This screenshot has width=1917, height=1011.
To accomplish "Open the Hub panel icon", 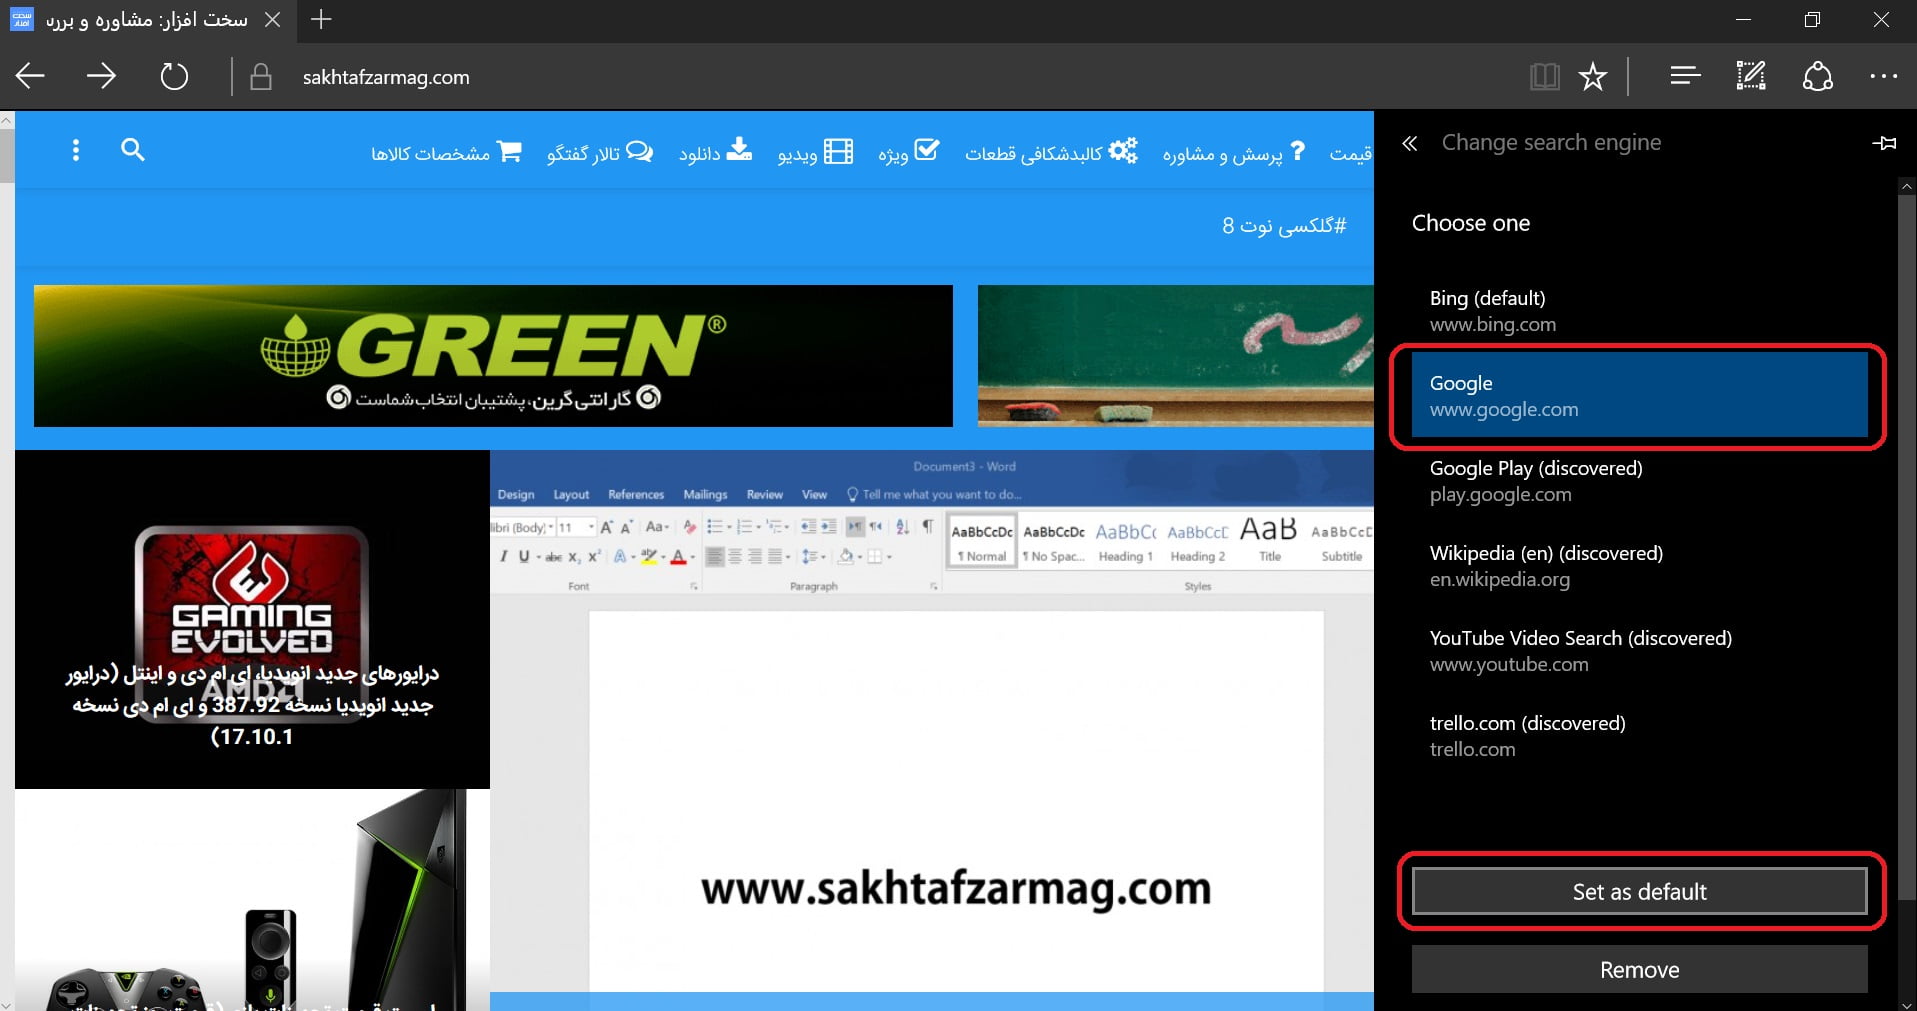I will [x=1685, y=76].
